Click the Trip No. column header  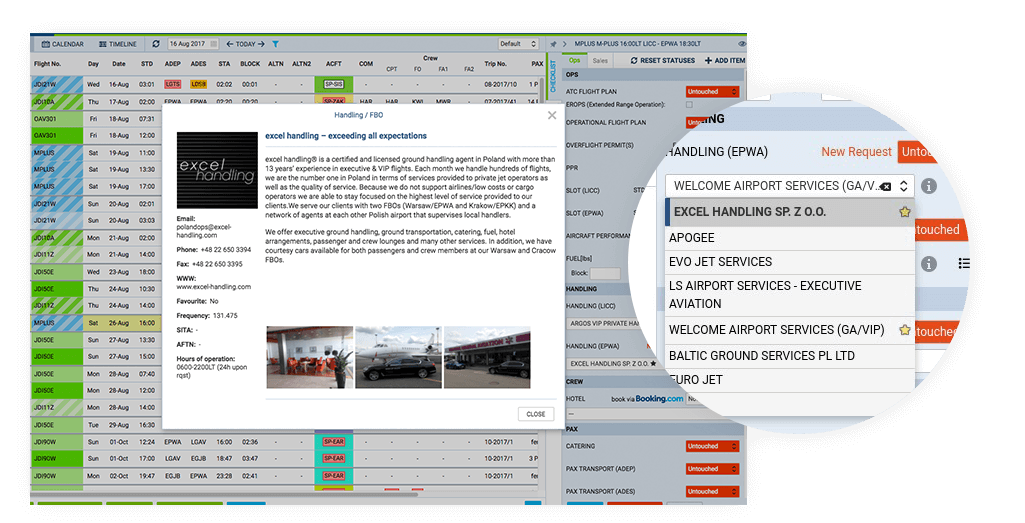click(x=496, y=64)
